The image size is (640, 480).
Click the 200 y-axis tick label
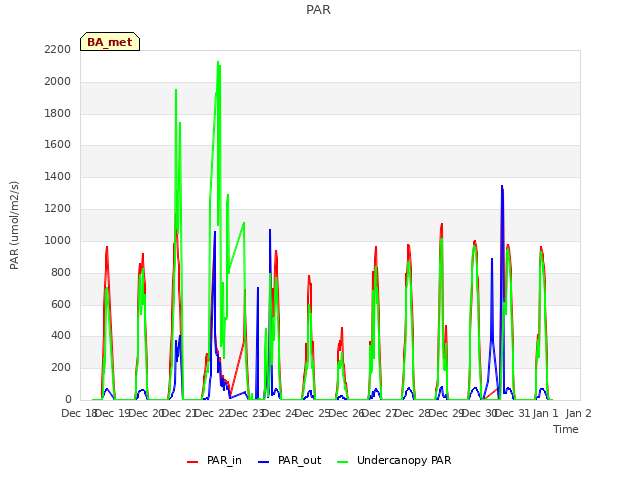point(61,367)
